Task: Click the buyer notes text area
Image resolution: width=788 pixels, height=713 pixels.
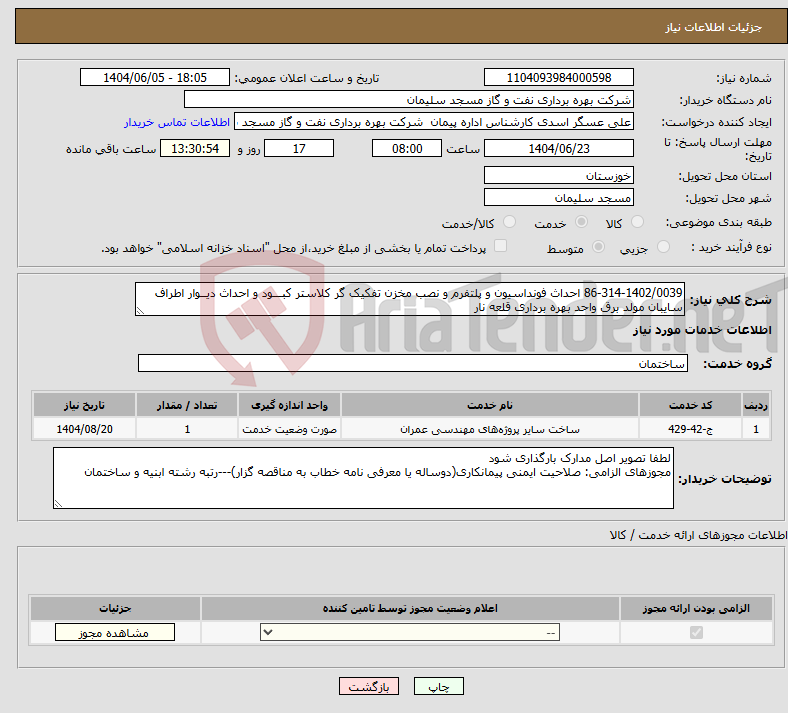Action: coord(363,478)
